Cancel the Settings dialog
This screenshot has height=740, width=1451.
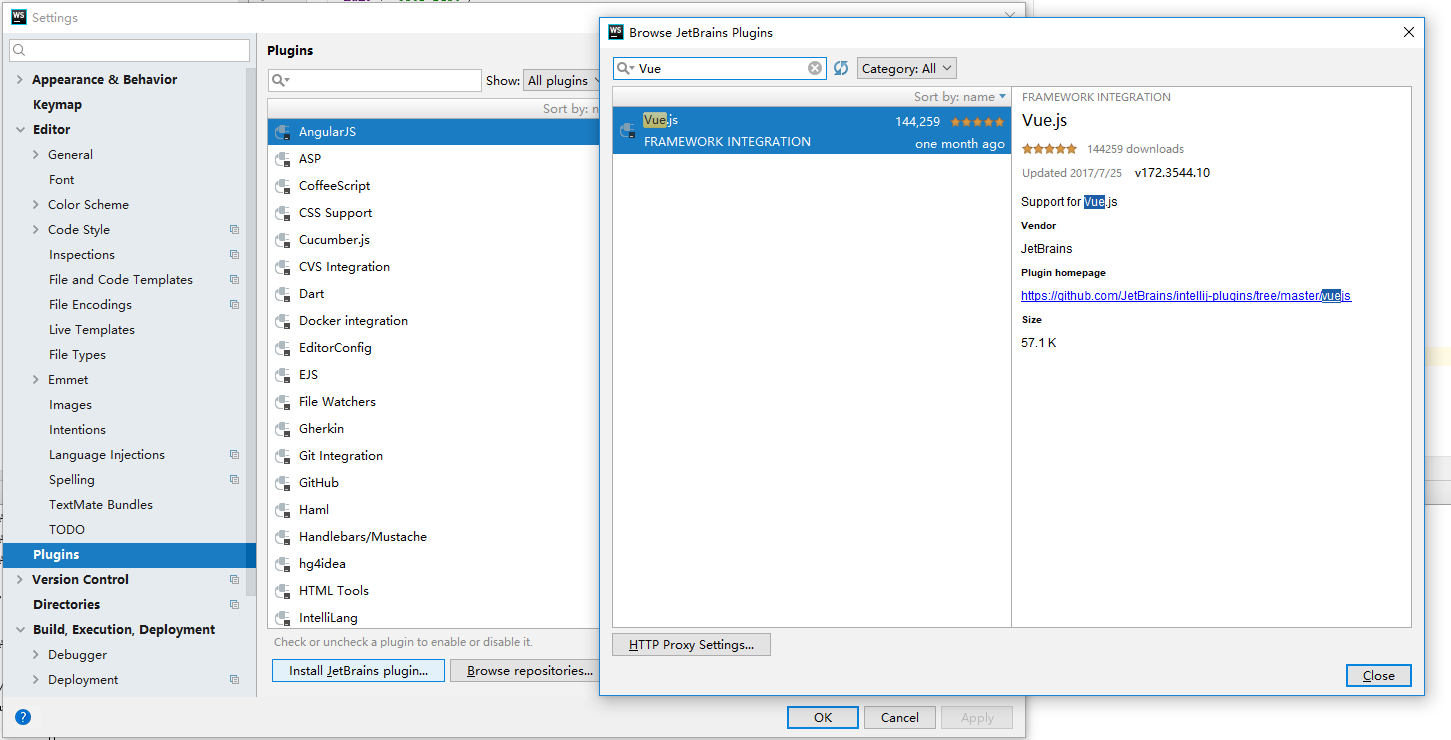pyautogui.click(x=900, y=717)
